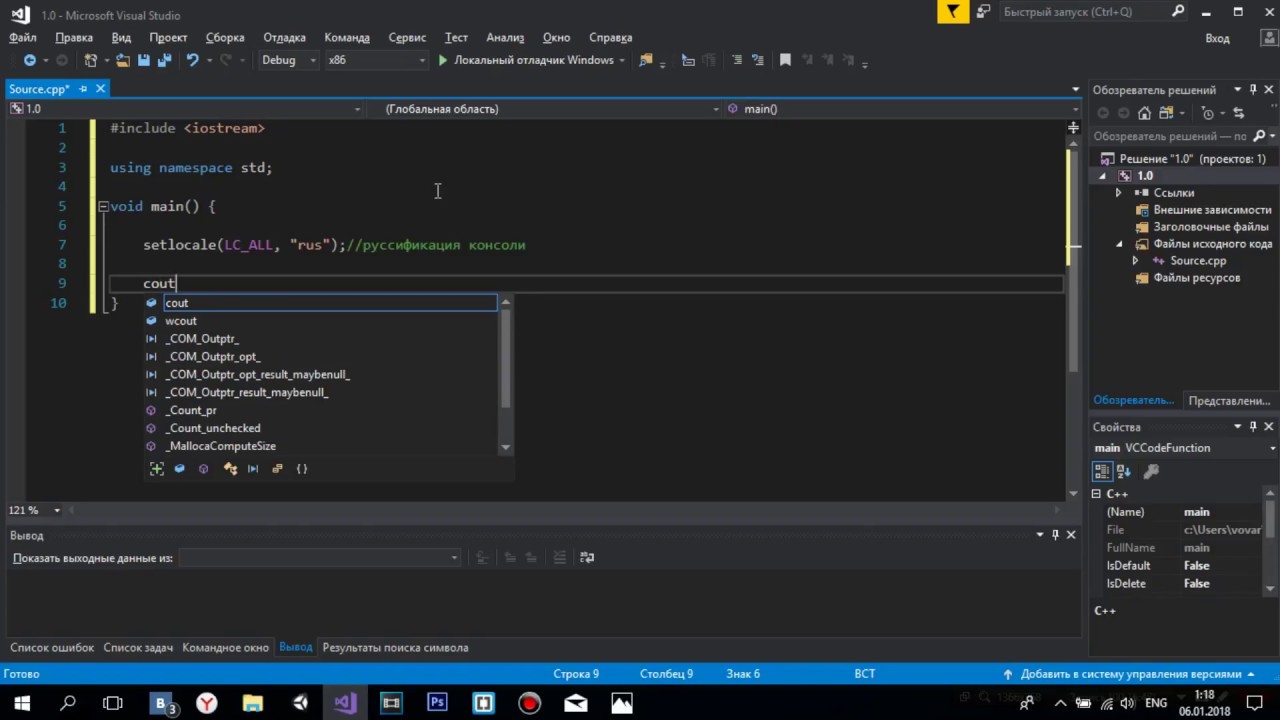Click Добавить в систему управления версиями
Image resolution: width=1280 pixels, height=720 pixels.
click(x=1131, y=674)
